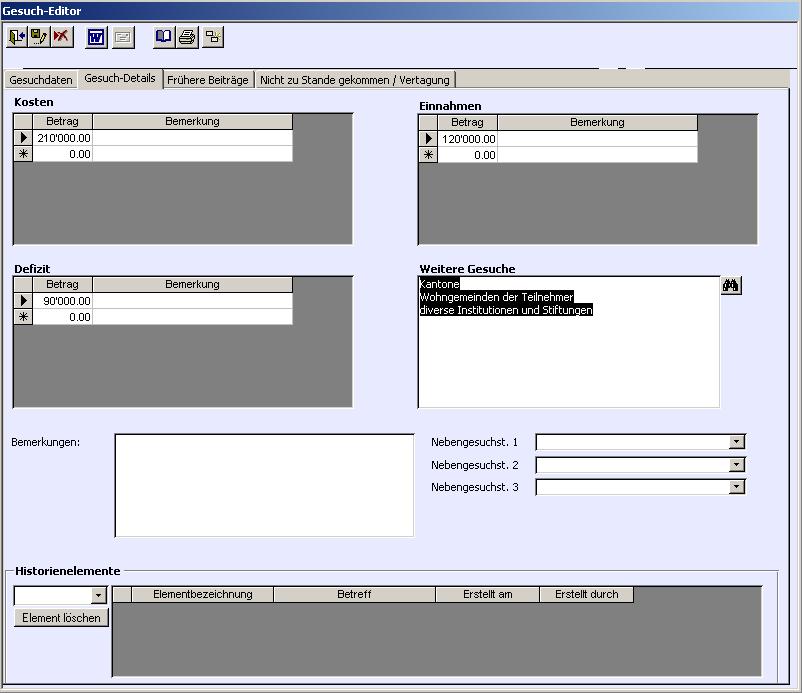Open the Nebengesuchst. 3 dropdown
The height and width of the screenshot is (693, 802).
point(737,487)
